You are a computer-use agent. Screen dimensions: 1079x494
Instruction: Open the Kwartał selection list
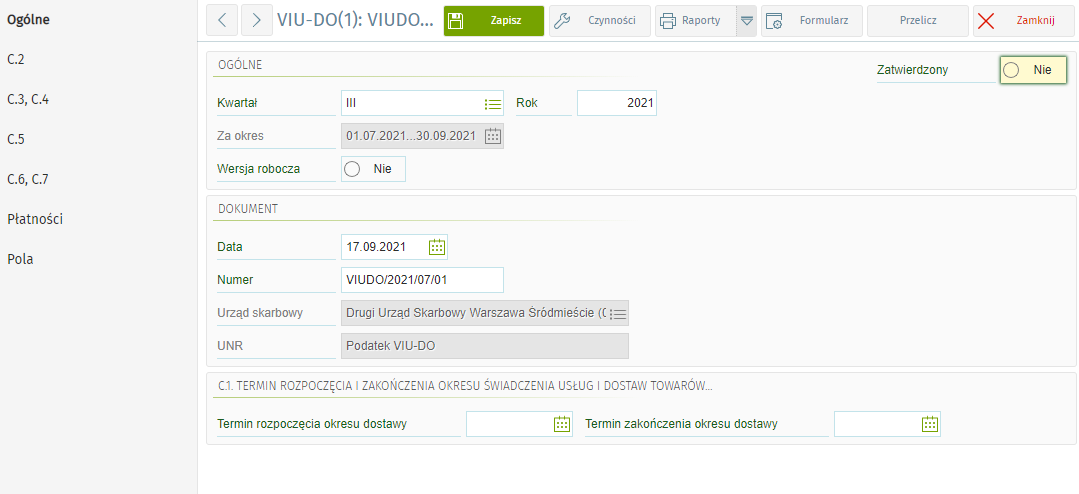492,103
